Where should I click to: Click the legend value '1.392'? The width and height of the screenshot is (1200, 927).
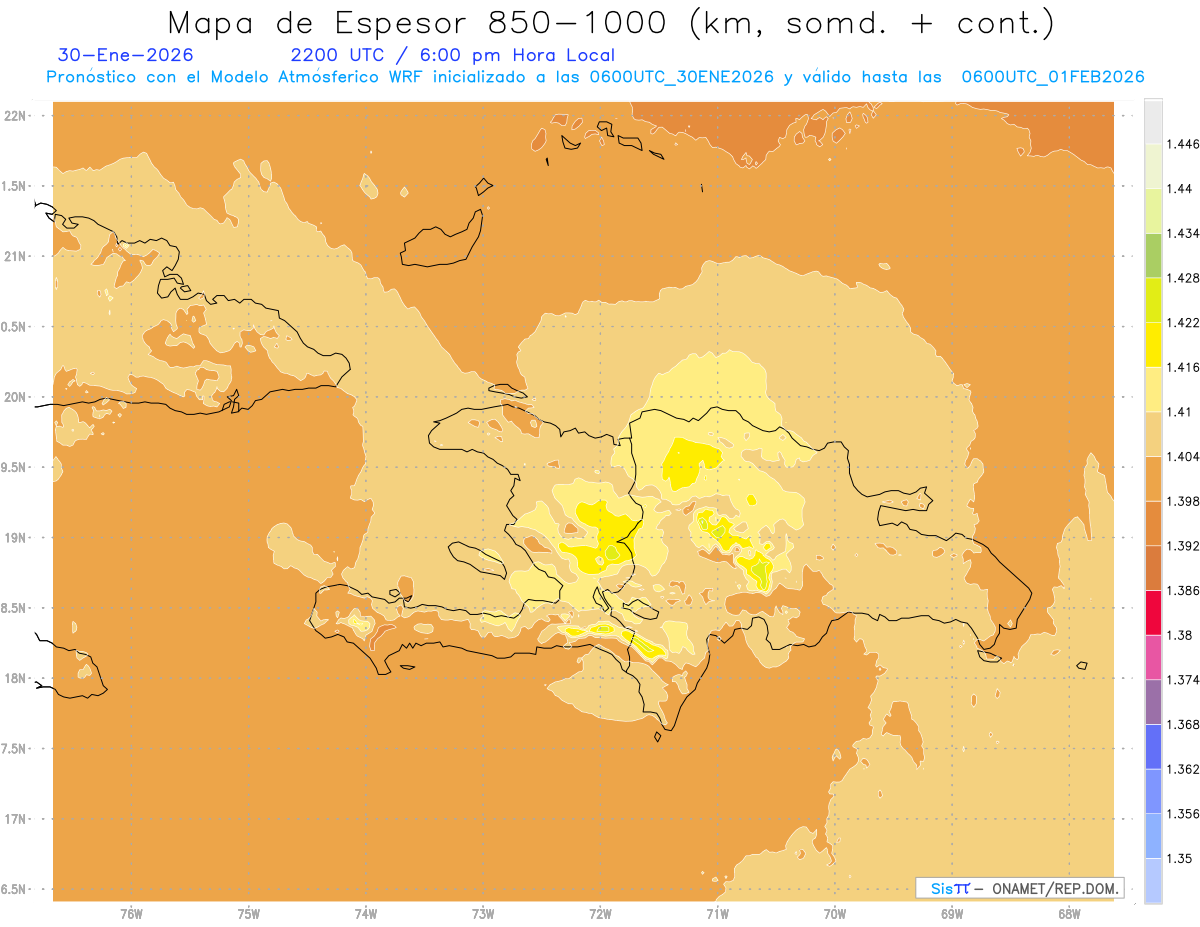pyautogui.click(x=1183, y=546)
